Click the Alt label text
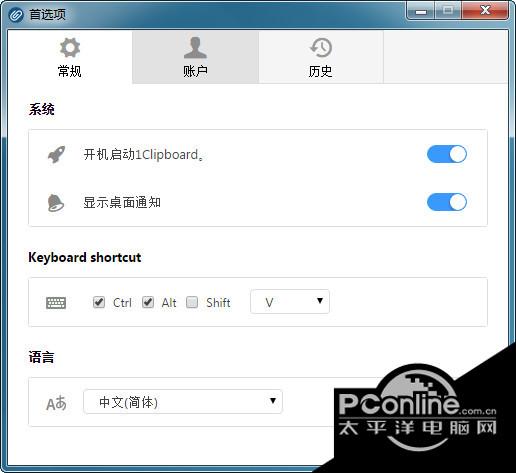 [169, 303]
